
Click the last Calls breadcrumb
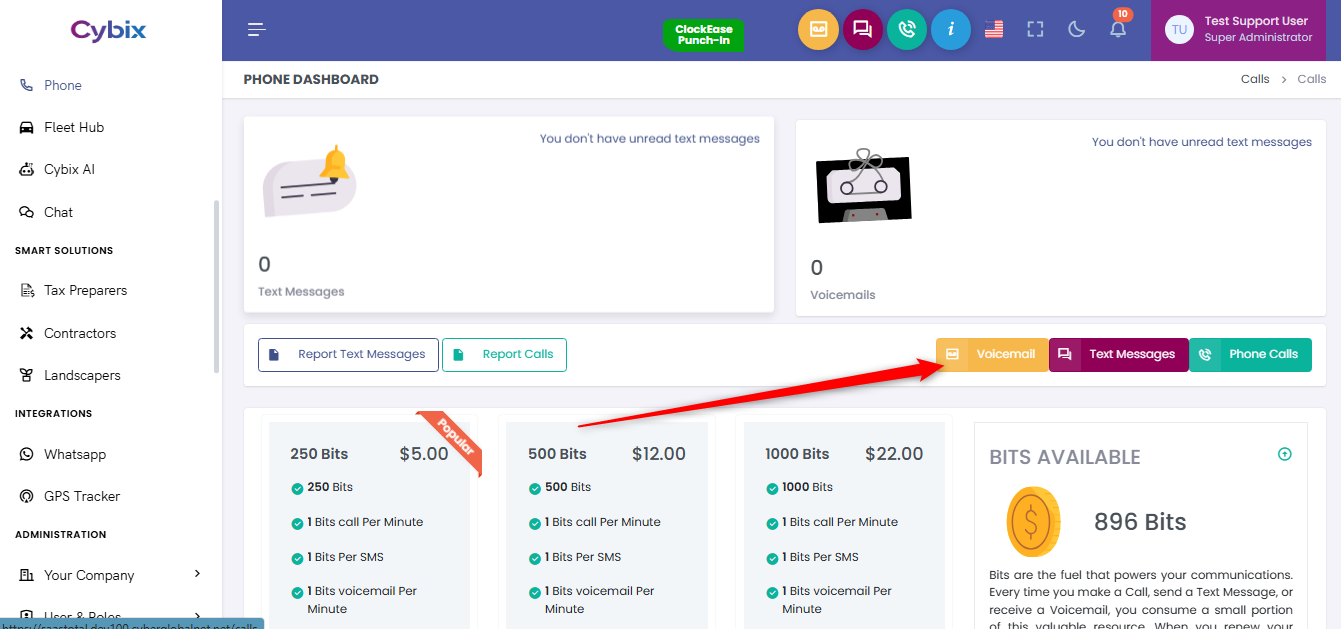(1312, 79)
